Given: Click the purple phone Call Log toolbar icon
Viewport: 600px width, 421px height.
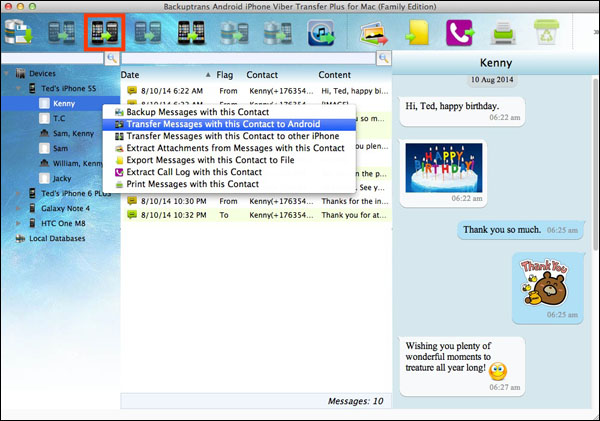Looking at the screenshot, I should [x=460, y=33].
